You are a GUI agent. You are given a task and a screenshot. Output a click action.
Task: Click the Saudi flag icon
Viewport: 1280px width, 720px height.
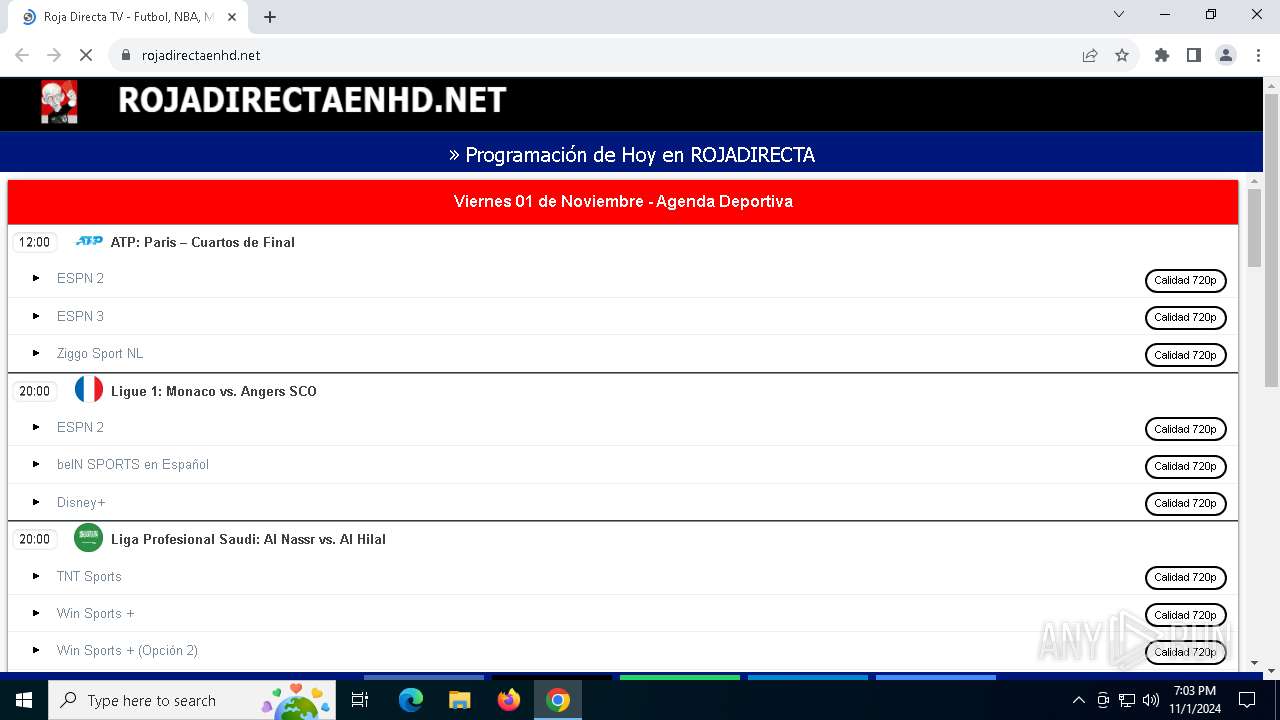89,538
